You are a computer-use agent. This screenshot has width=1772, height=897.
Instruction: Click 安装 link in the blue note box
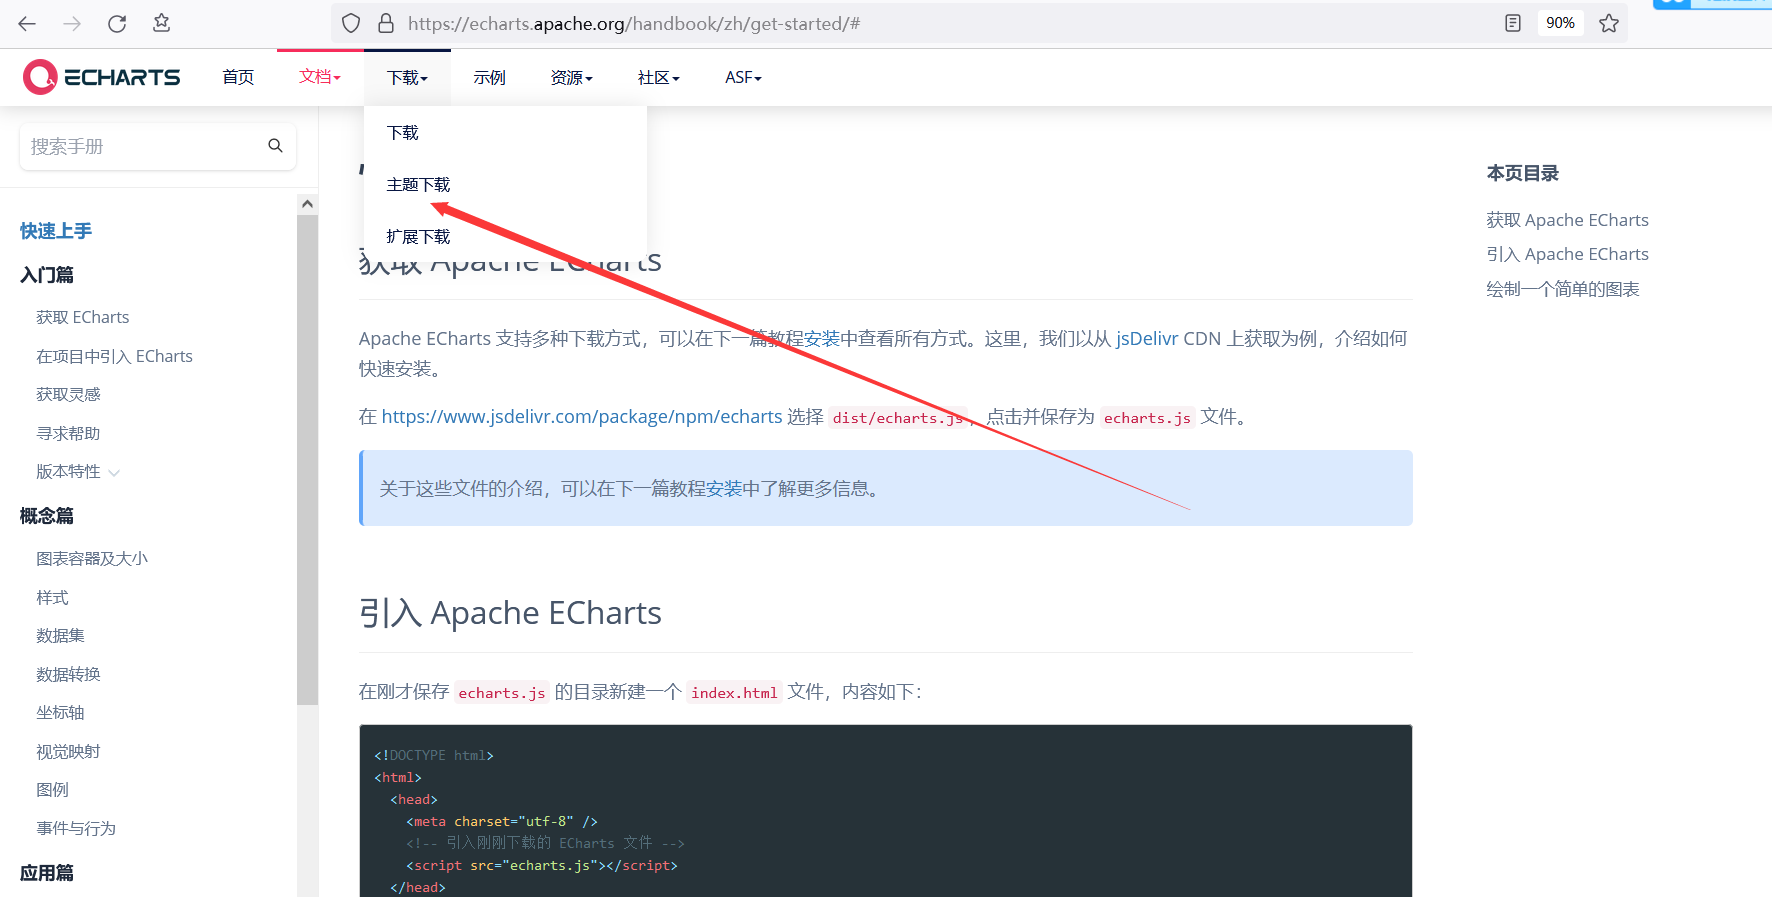[x=724, y=488]
